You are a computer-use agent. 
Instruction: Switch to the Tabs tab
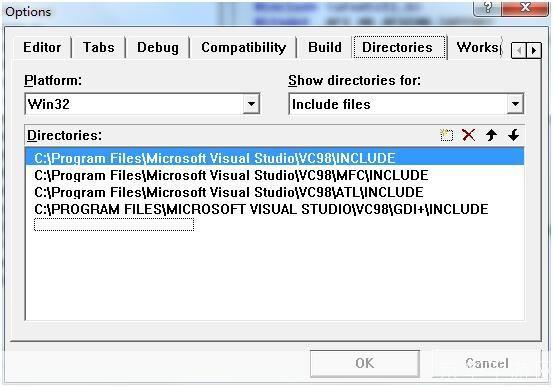[x=99, y=47]
